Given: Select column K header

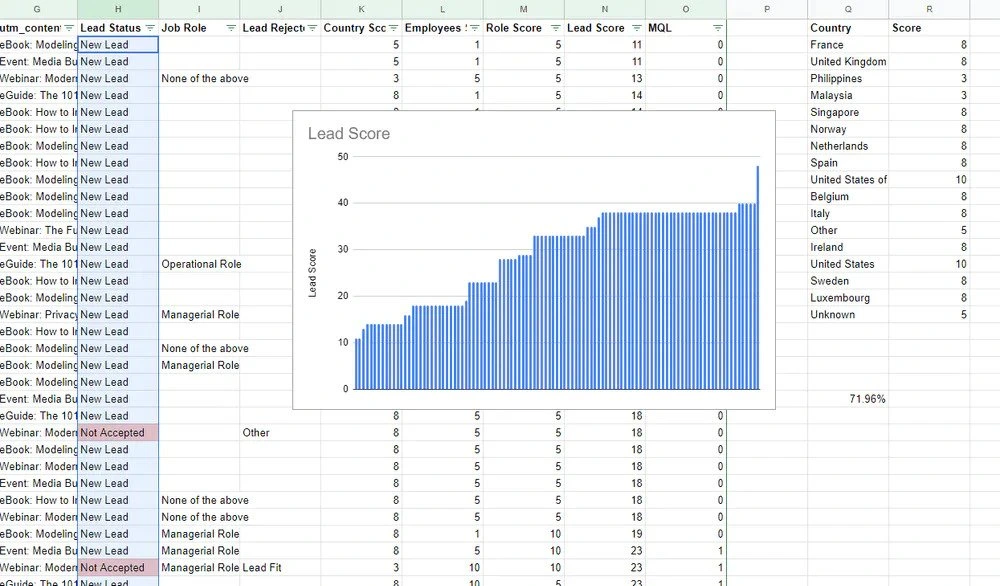Looking at the screenshot, I should [x=362, y=9].
